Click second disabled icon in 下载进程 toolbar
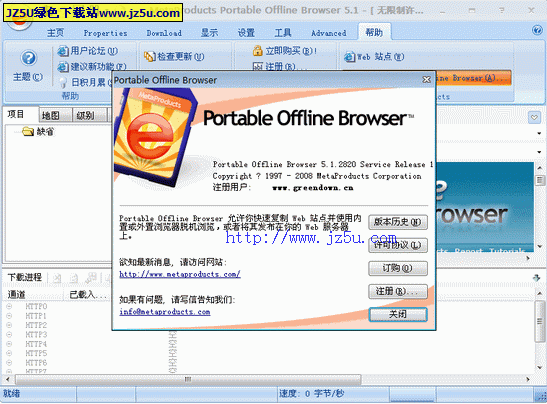The width and height of the screenshot is (547, 404). pos(74,277)
